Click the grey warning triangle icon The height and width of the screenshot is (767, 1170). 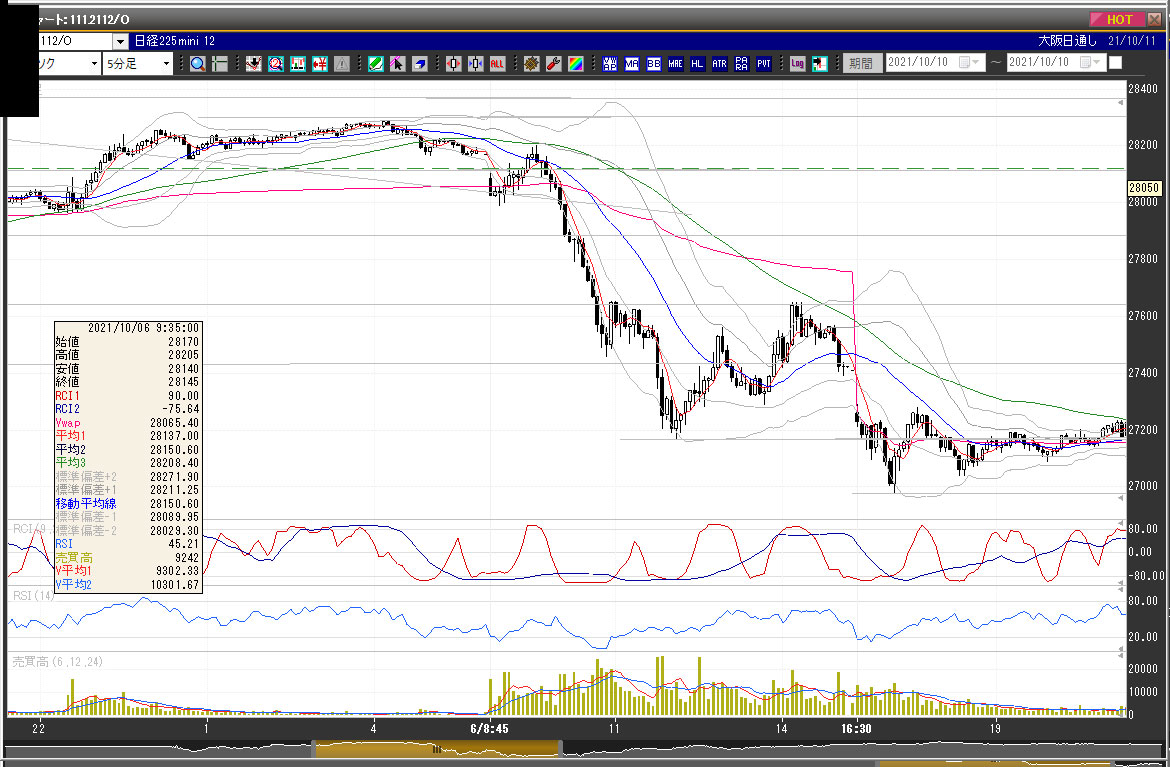pyautogui.click(x=342, y=64)
